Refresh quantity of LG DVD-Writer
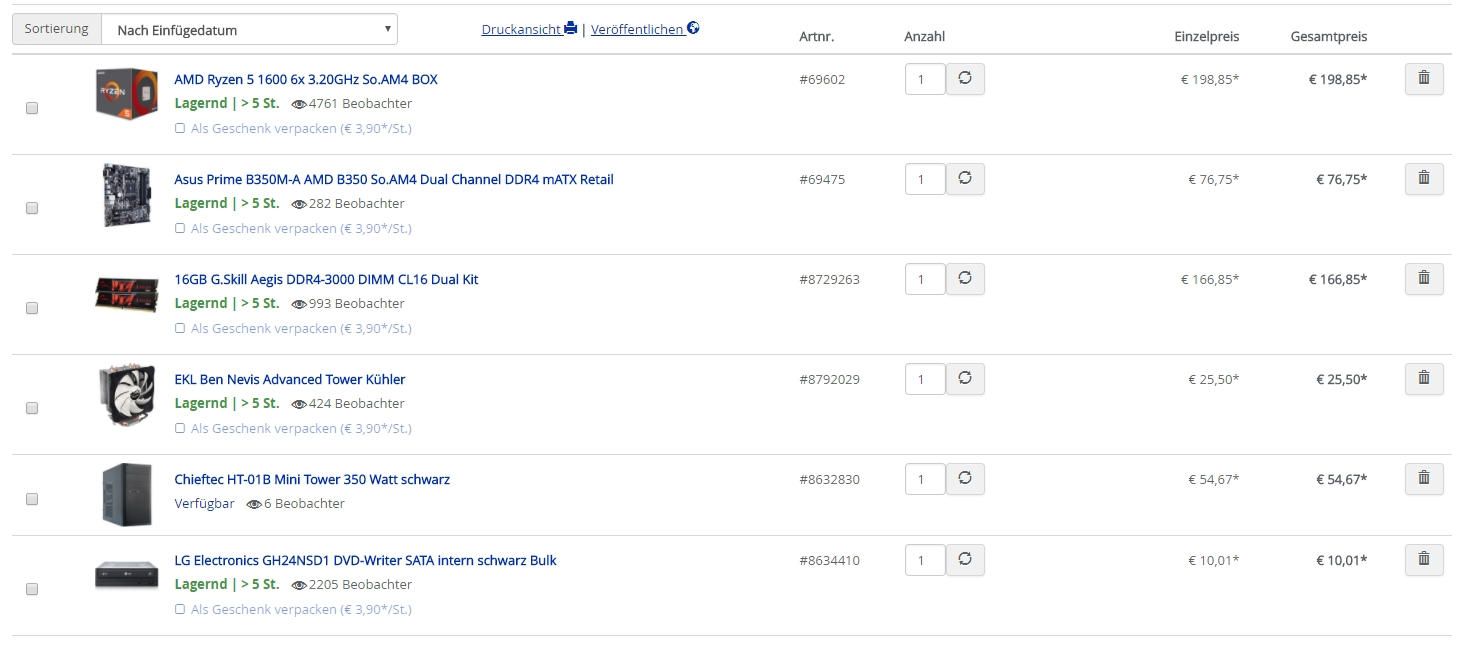 coord(965,560)
